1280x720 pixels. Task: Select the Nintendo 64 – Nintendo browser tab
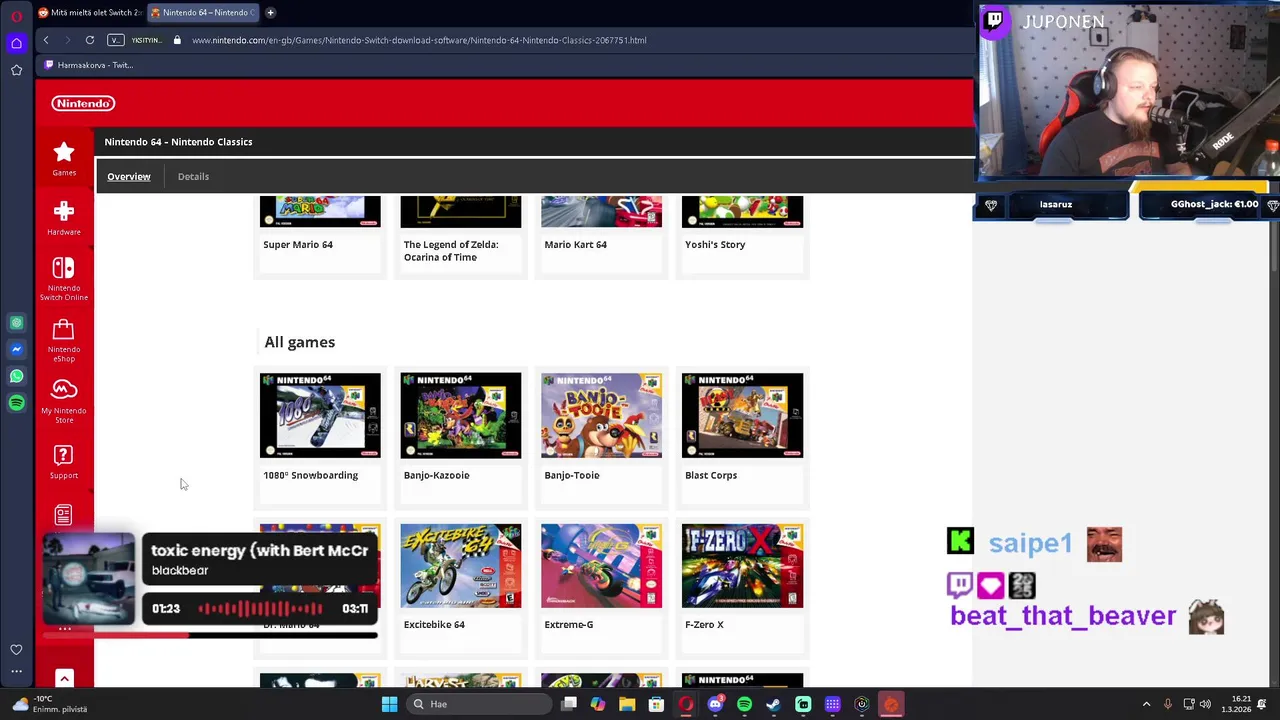203,12
